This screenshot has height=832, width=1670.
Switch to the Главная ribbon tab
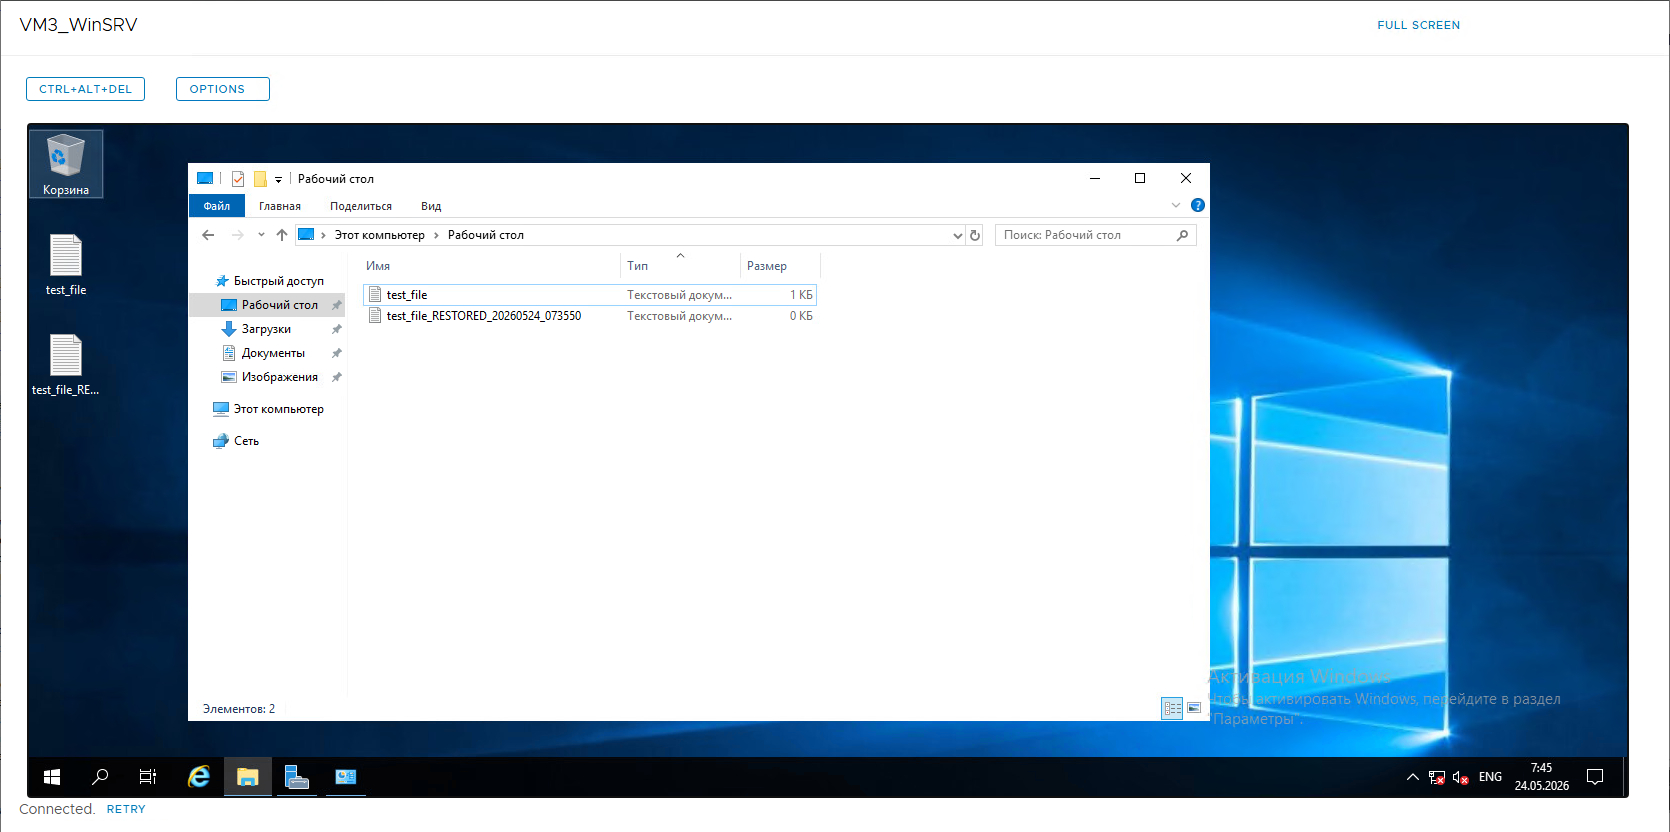(280, 206)
